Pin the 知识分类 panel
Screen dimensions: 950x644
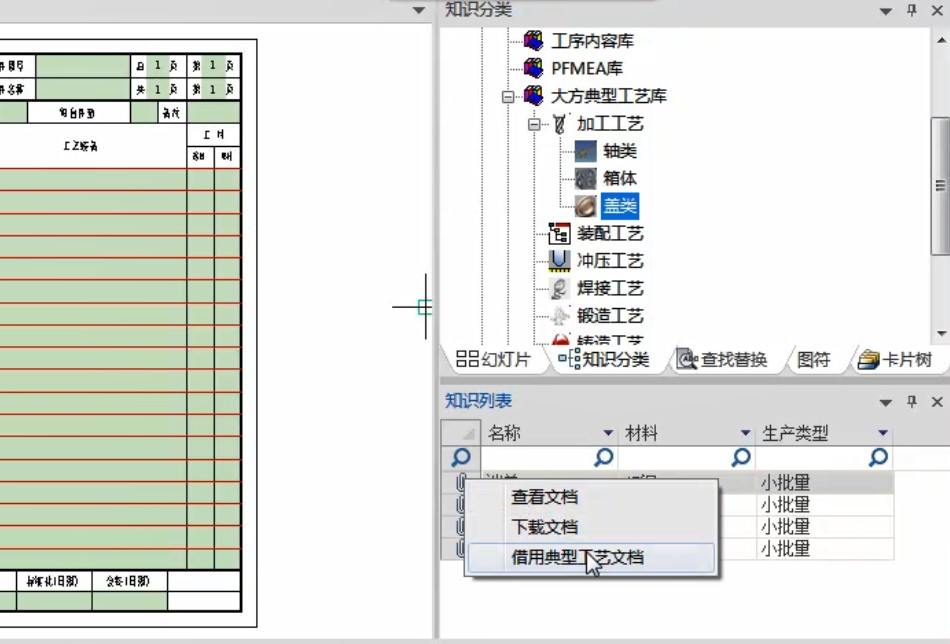pyautogui.click(x=911, y=11)
